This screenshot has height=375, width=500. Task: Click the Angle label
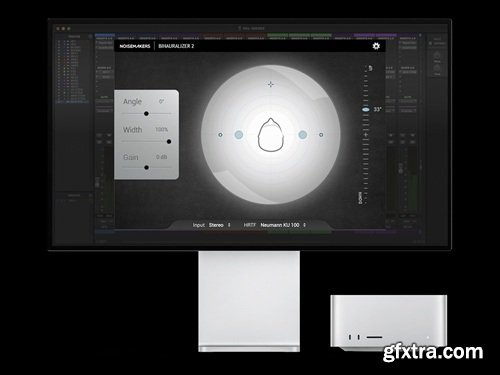click(x=132, y=102)
